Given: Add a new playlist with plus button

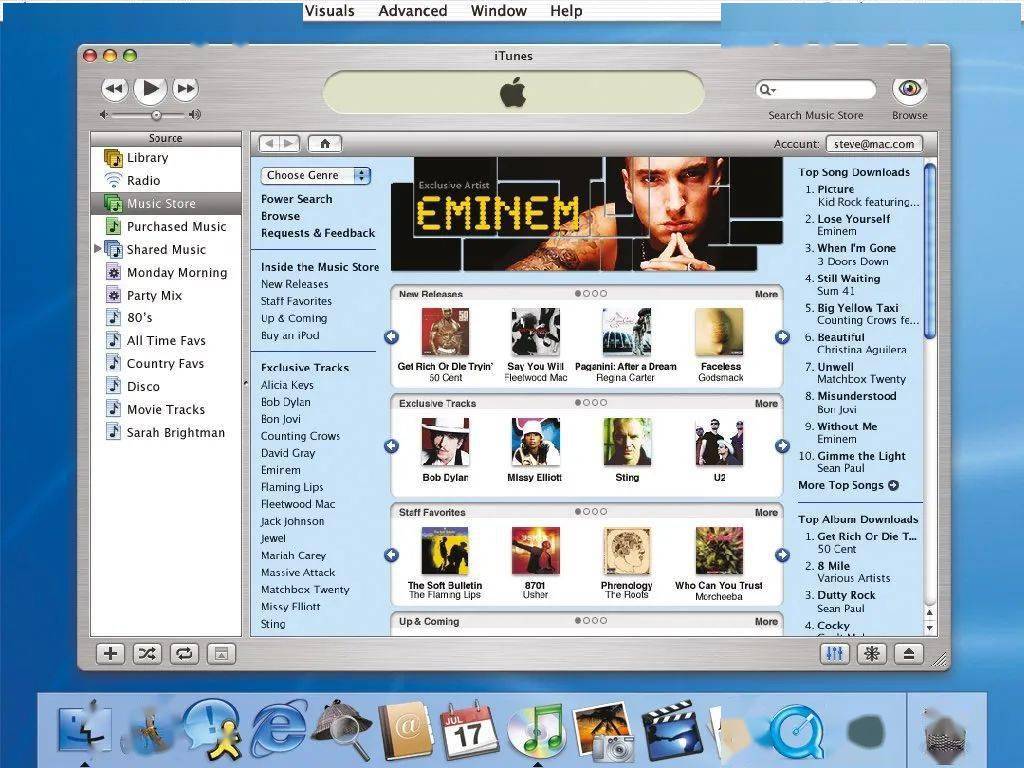Looking at the screenshot, I should point(110,654).
